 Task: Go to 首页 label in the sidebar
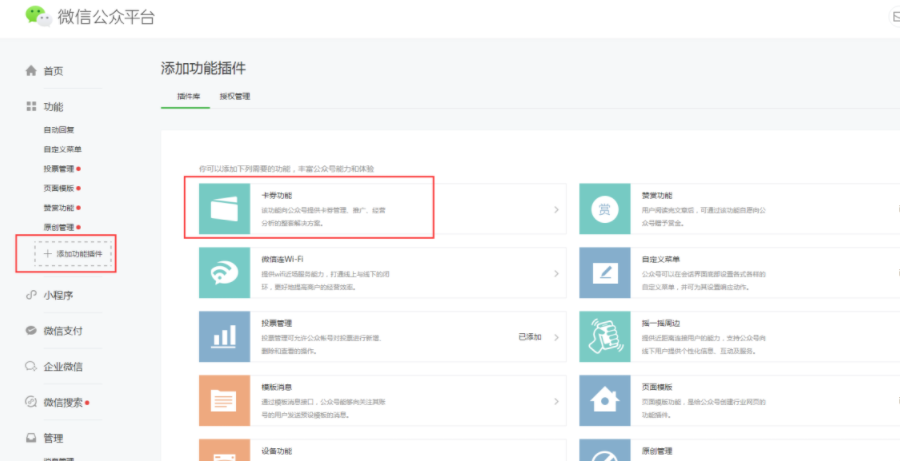coord(53,71)
